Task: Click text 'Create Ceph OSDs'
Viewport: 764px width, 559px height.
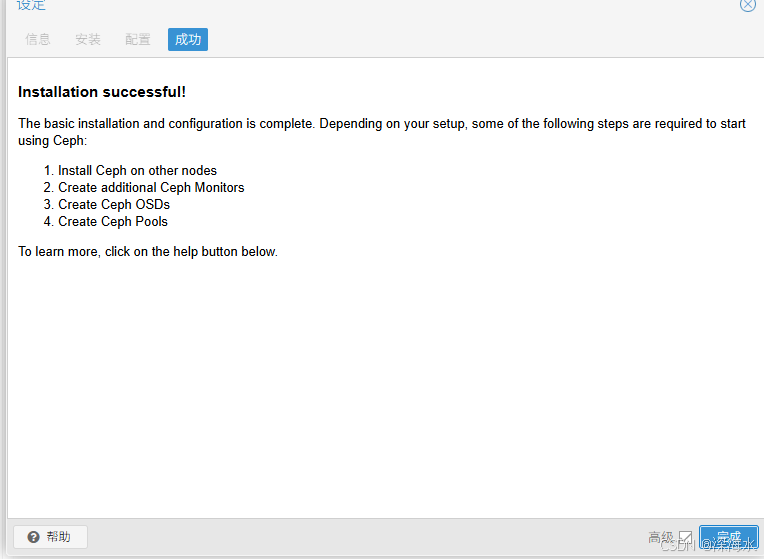Action: click(114, 205)
